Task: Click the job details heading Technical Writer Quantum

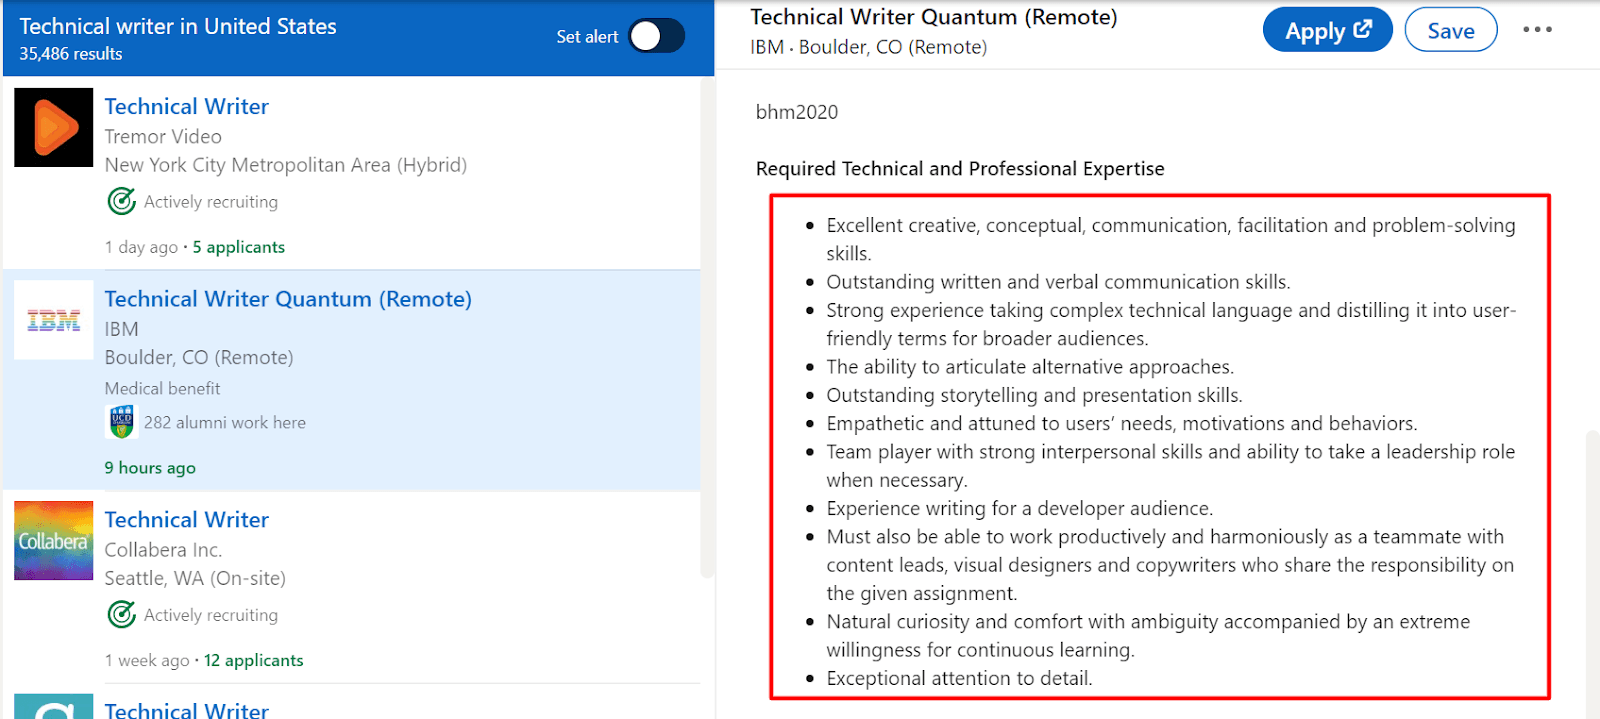Action: point(933,17)
